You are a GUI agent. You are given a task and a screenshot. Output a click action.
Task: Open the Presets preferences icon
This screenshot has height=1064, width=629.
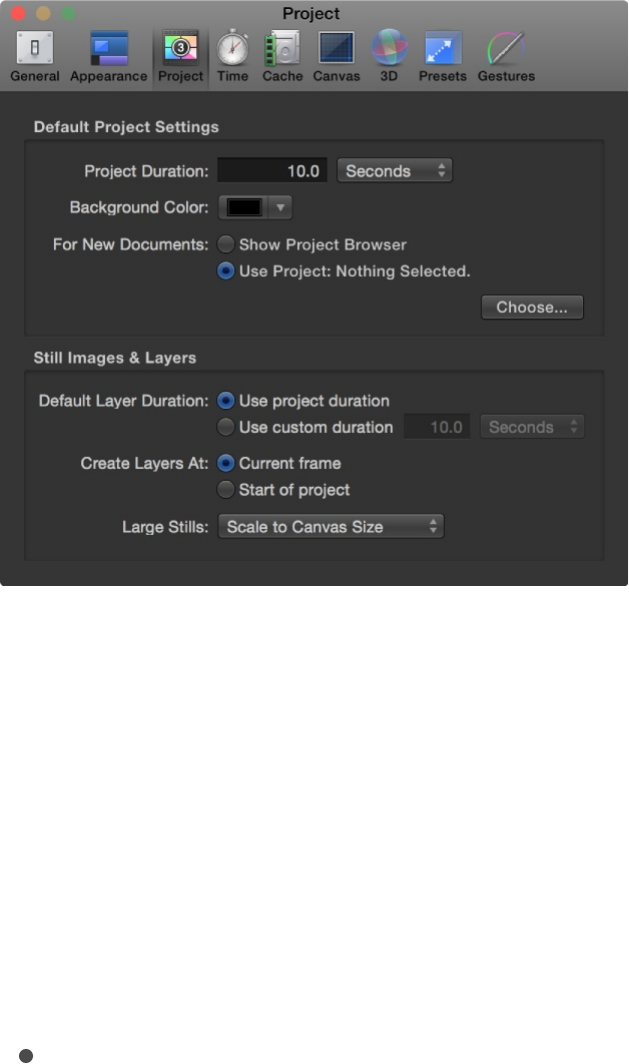pyautogui.click(x=442, y=48)
